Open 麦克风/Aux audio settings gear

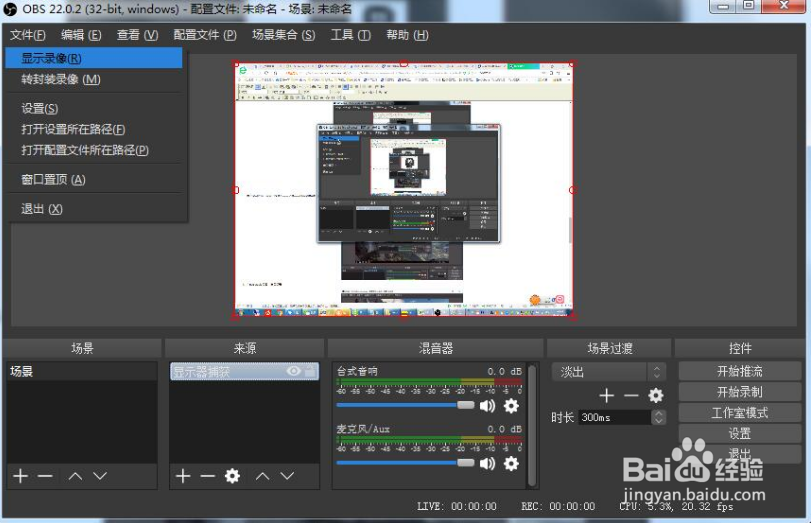tap(511, 464)
